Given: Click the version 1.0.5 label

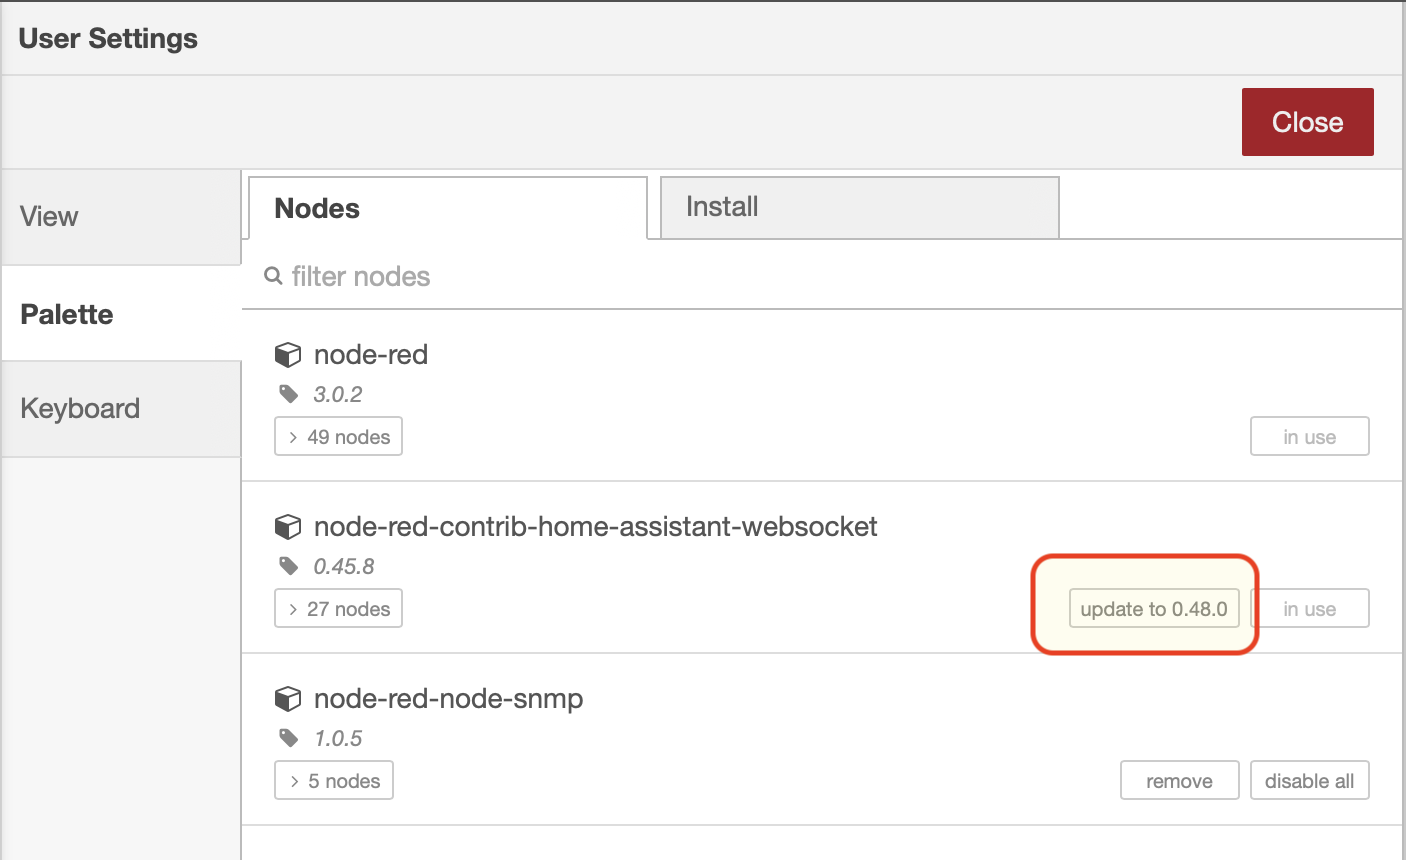Looking at the screenshot, I should click(338, 738).
